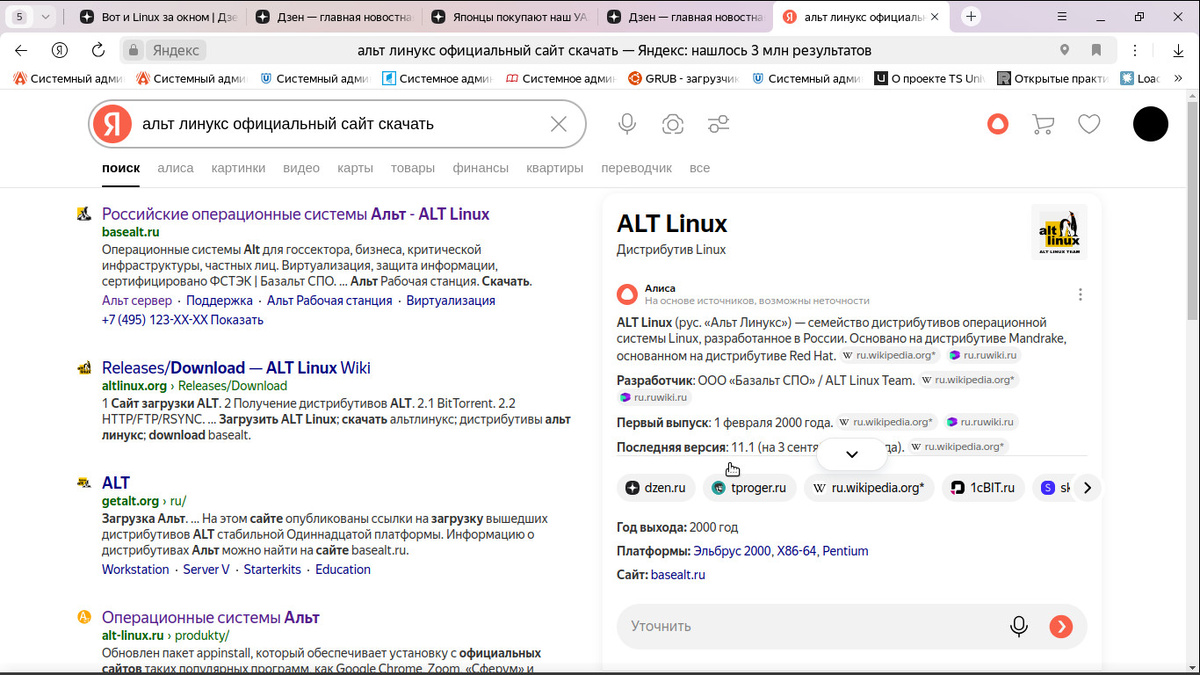Bookmark this page with the bookmark icon
The width and height of the screenshot is (1200, 675).
[x=1096, y=50]
